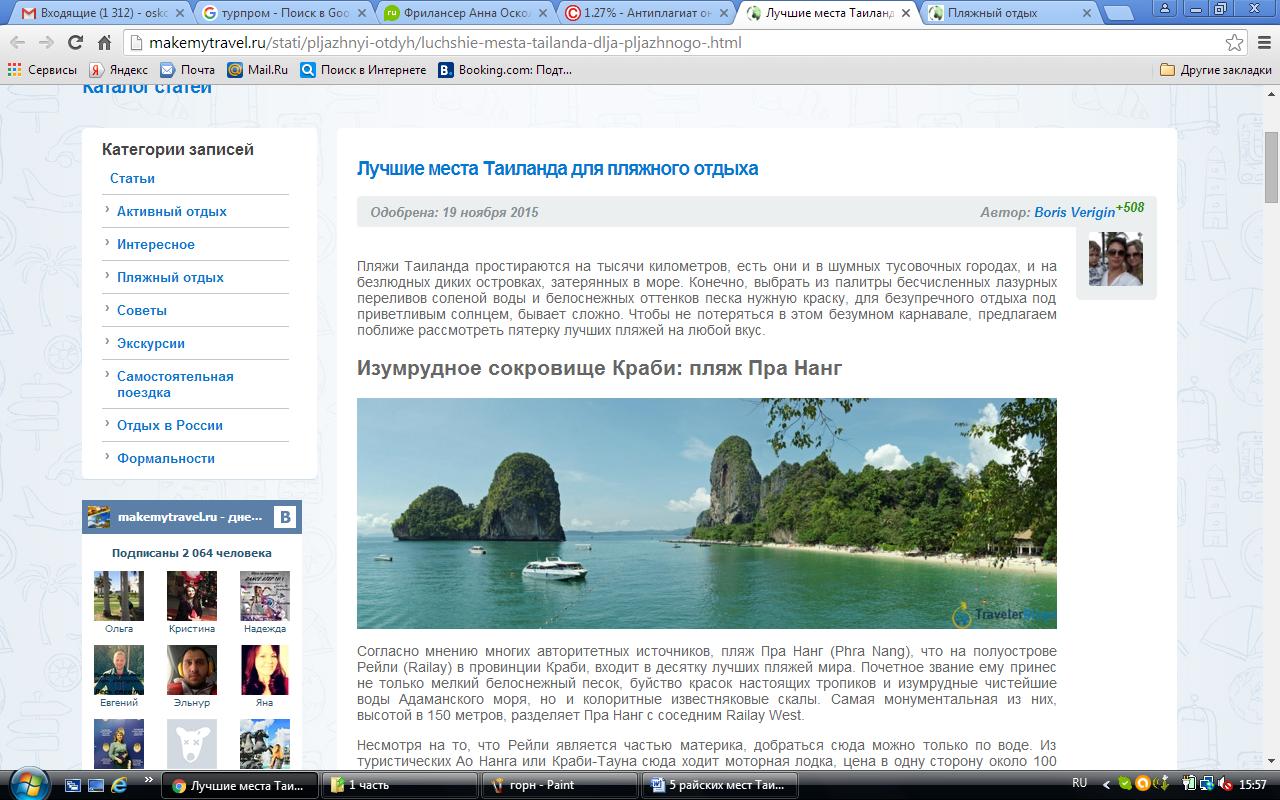This screenshot has height=800, width=1280.
Task: Click the makemytravel.ru VK group avatar
Action: pos(99,517)
